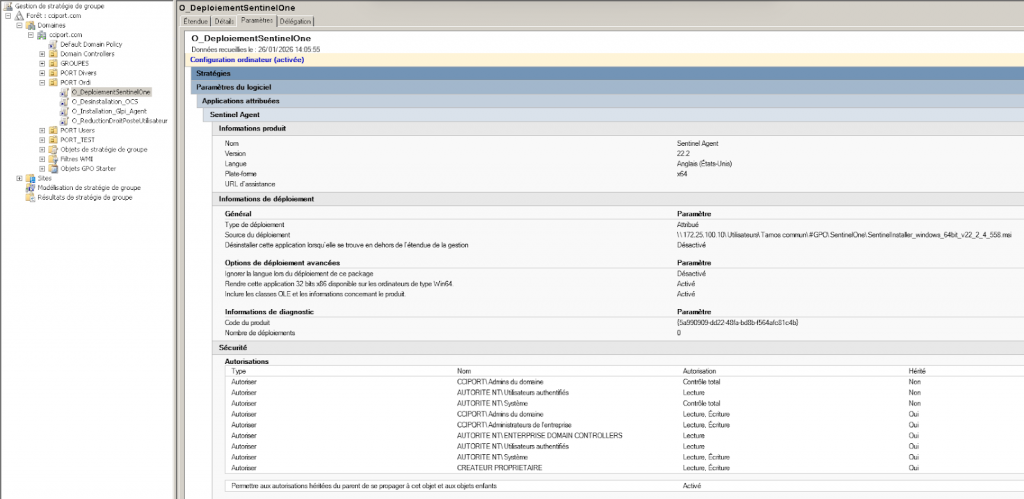Click the PORT Users OU folder icon

coord(53,131)
